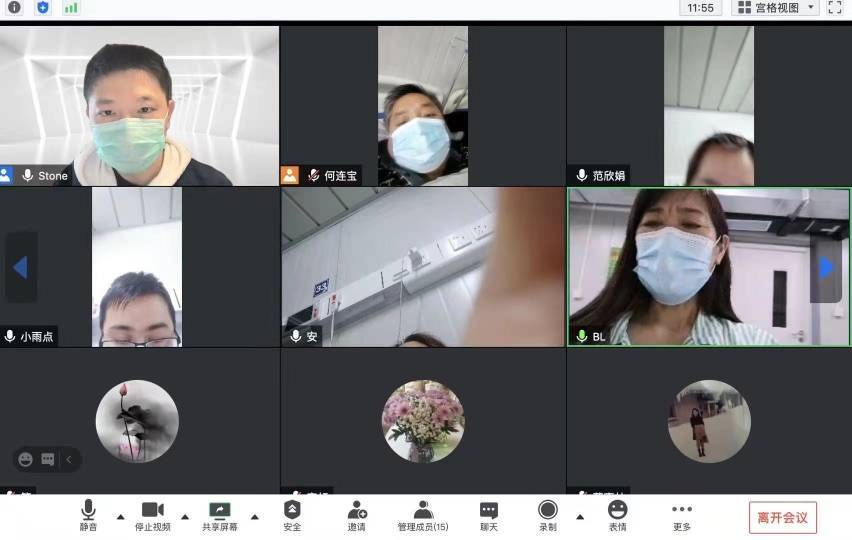Click 安's microphone icon
The width and height of the screenshot is (852, 540).
296,336
